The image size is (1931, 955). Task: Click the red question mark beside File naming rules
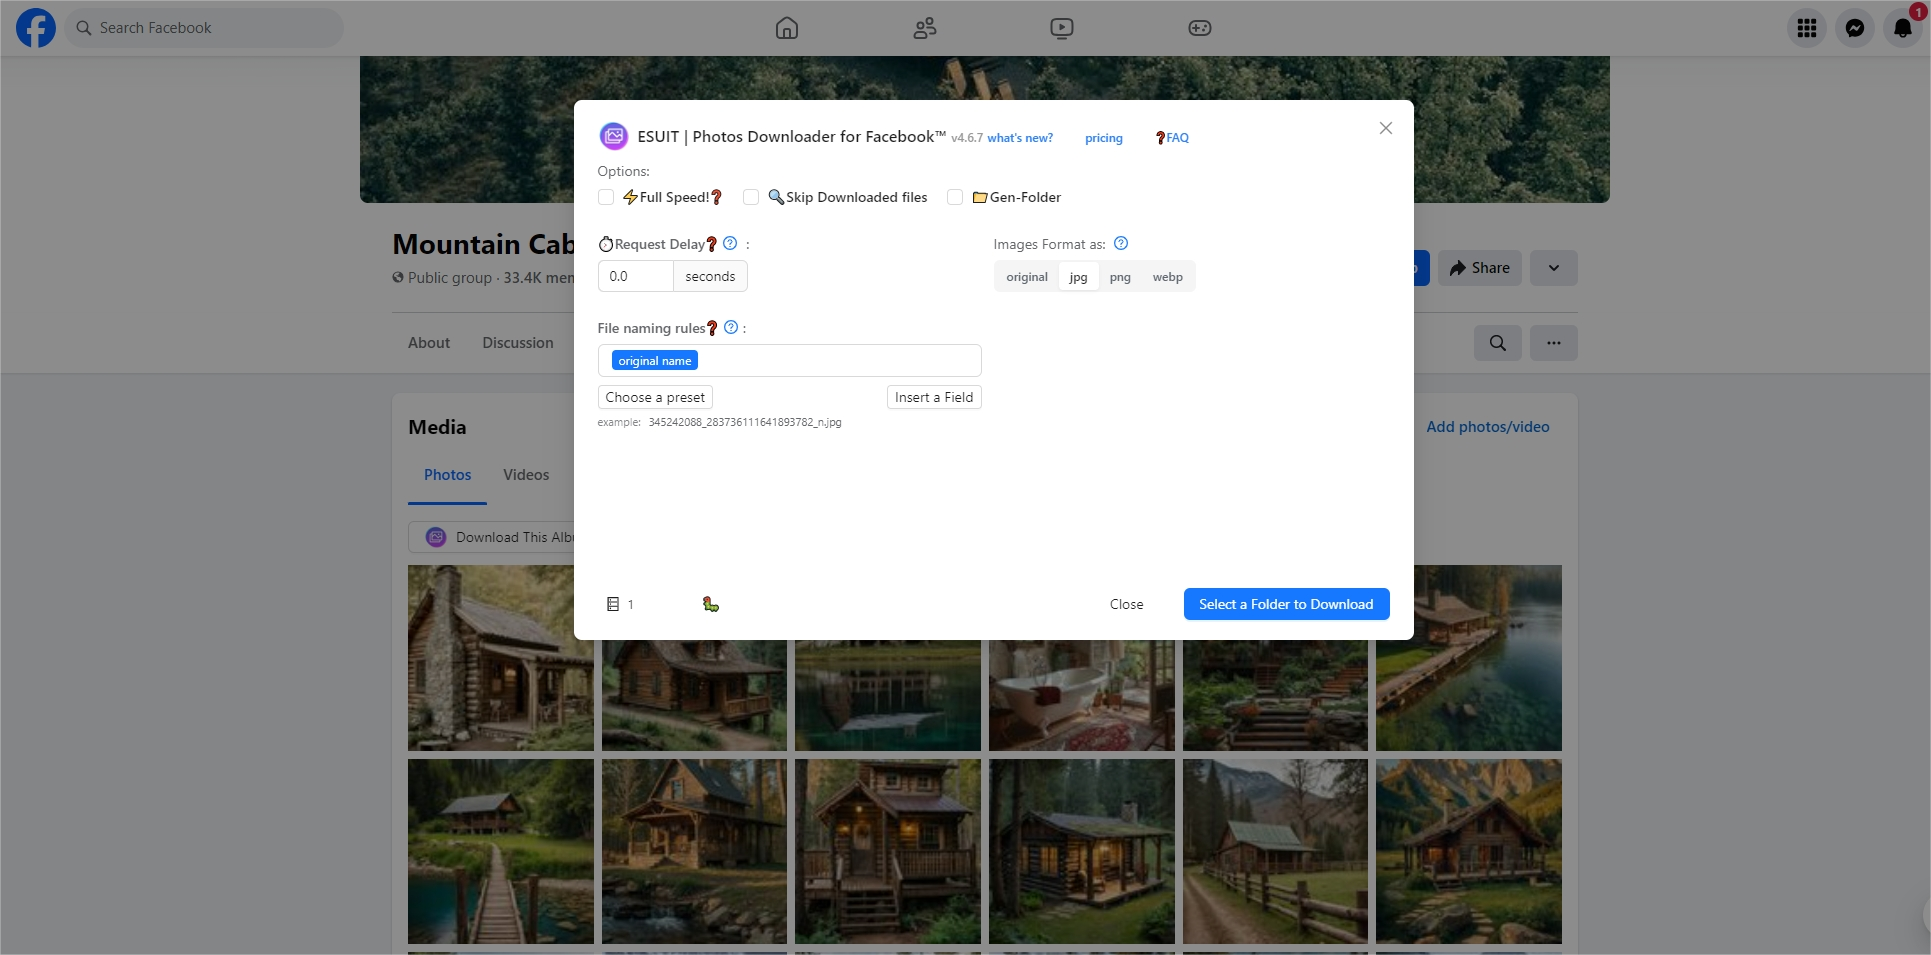click(712, 328)
